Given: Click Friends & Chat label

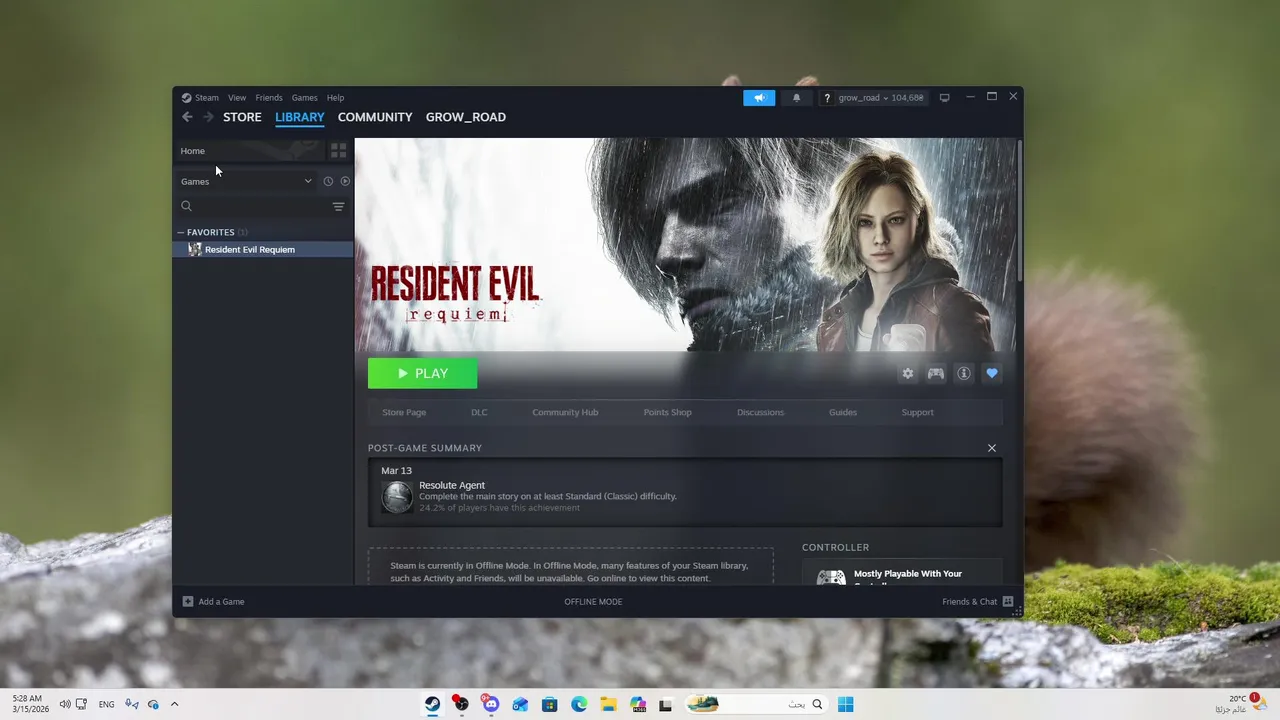Looking at the screenshot, I should click(969, 601).
